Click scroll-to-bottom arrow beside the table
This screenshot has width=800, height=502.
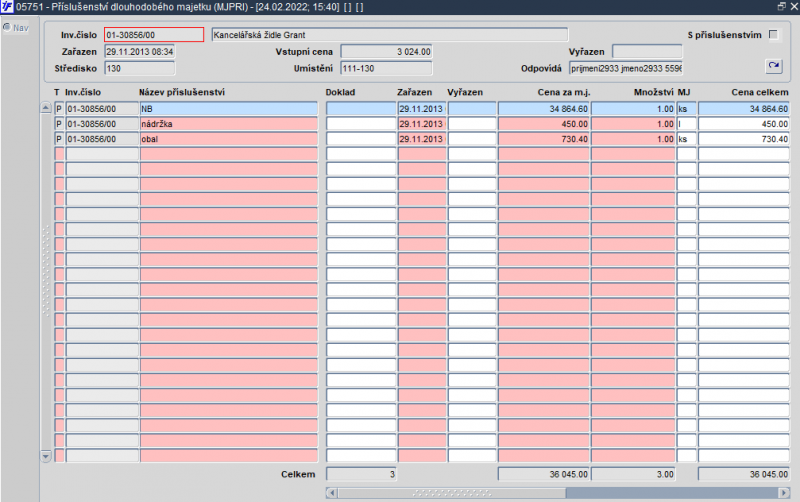click(45, 456)
